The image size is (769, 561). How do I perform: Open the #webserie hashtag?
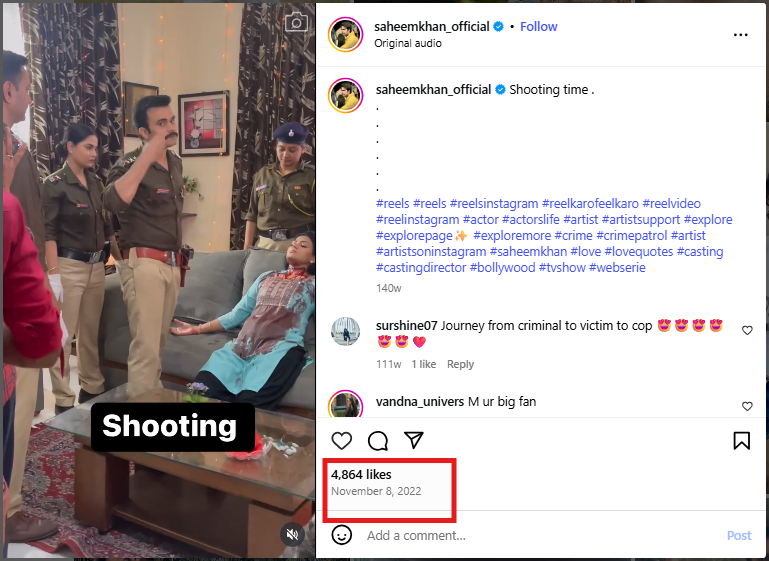click(617, 268)
